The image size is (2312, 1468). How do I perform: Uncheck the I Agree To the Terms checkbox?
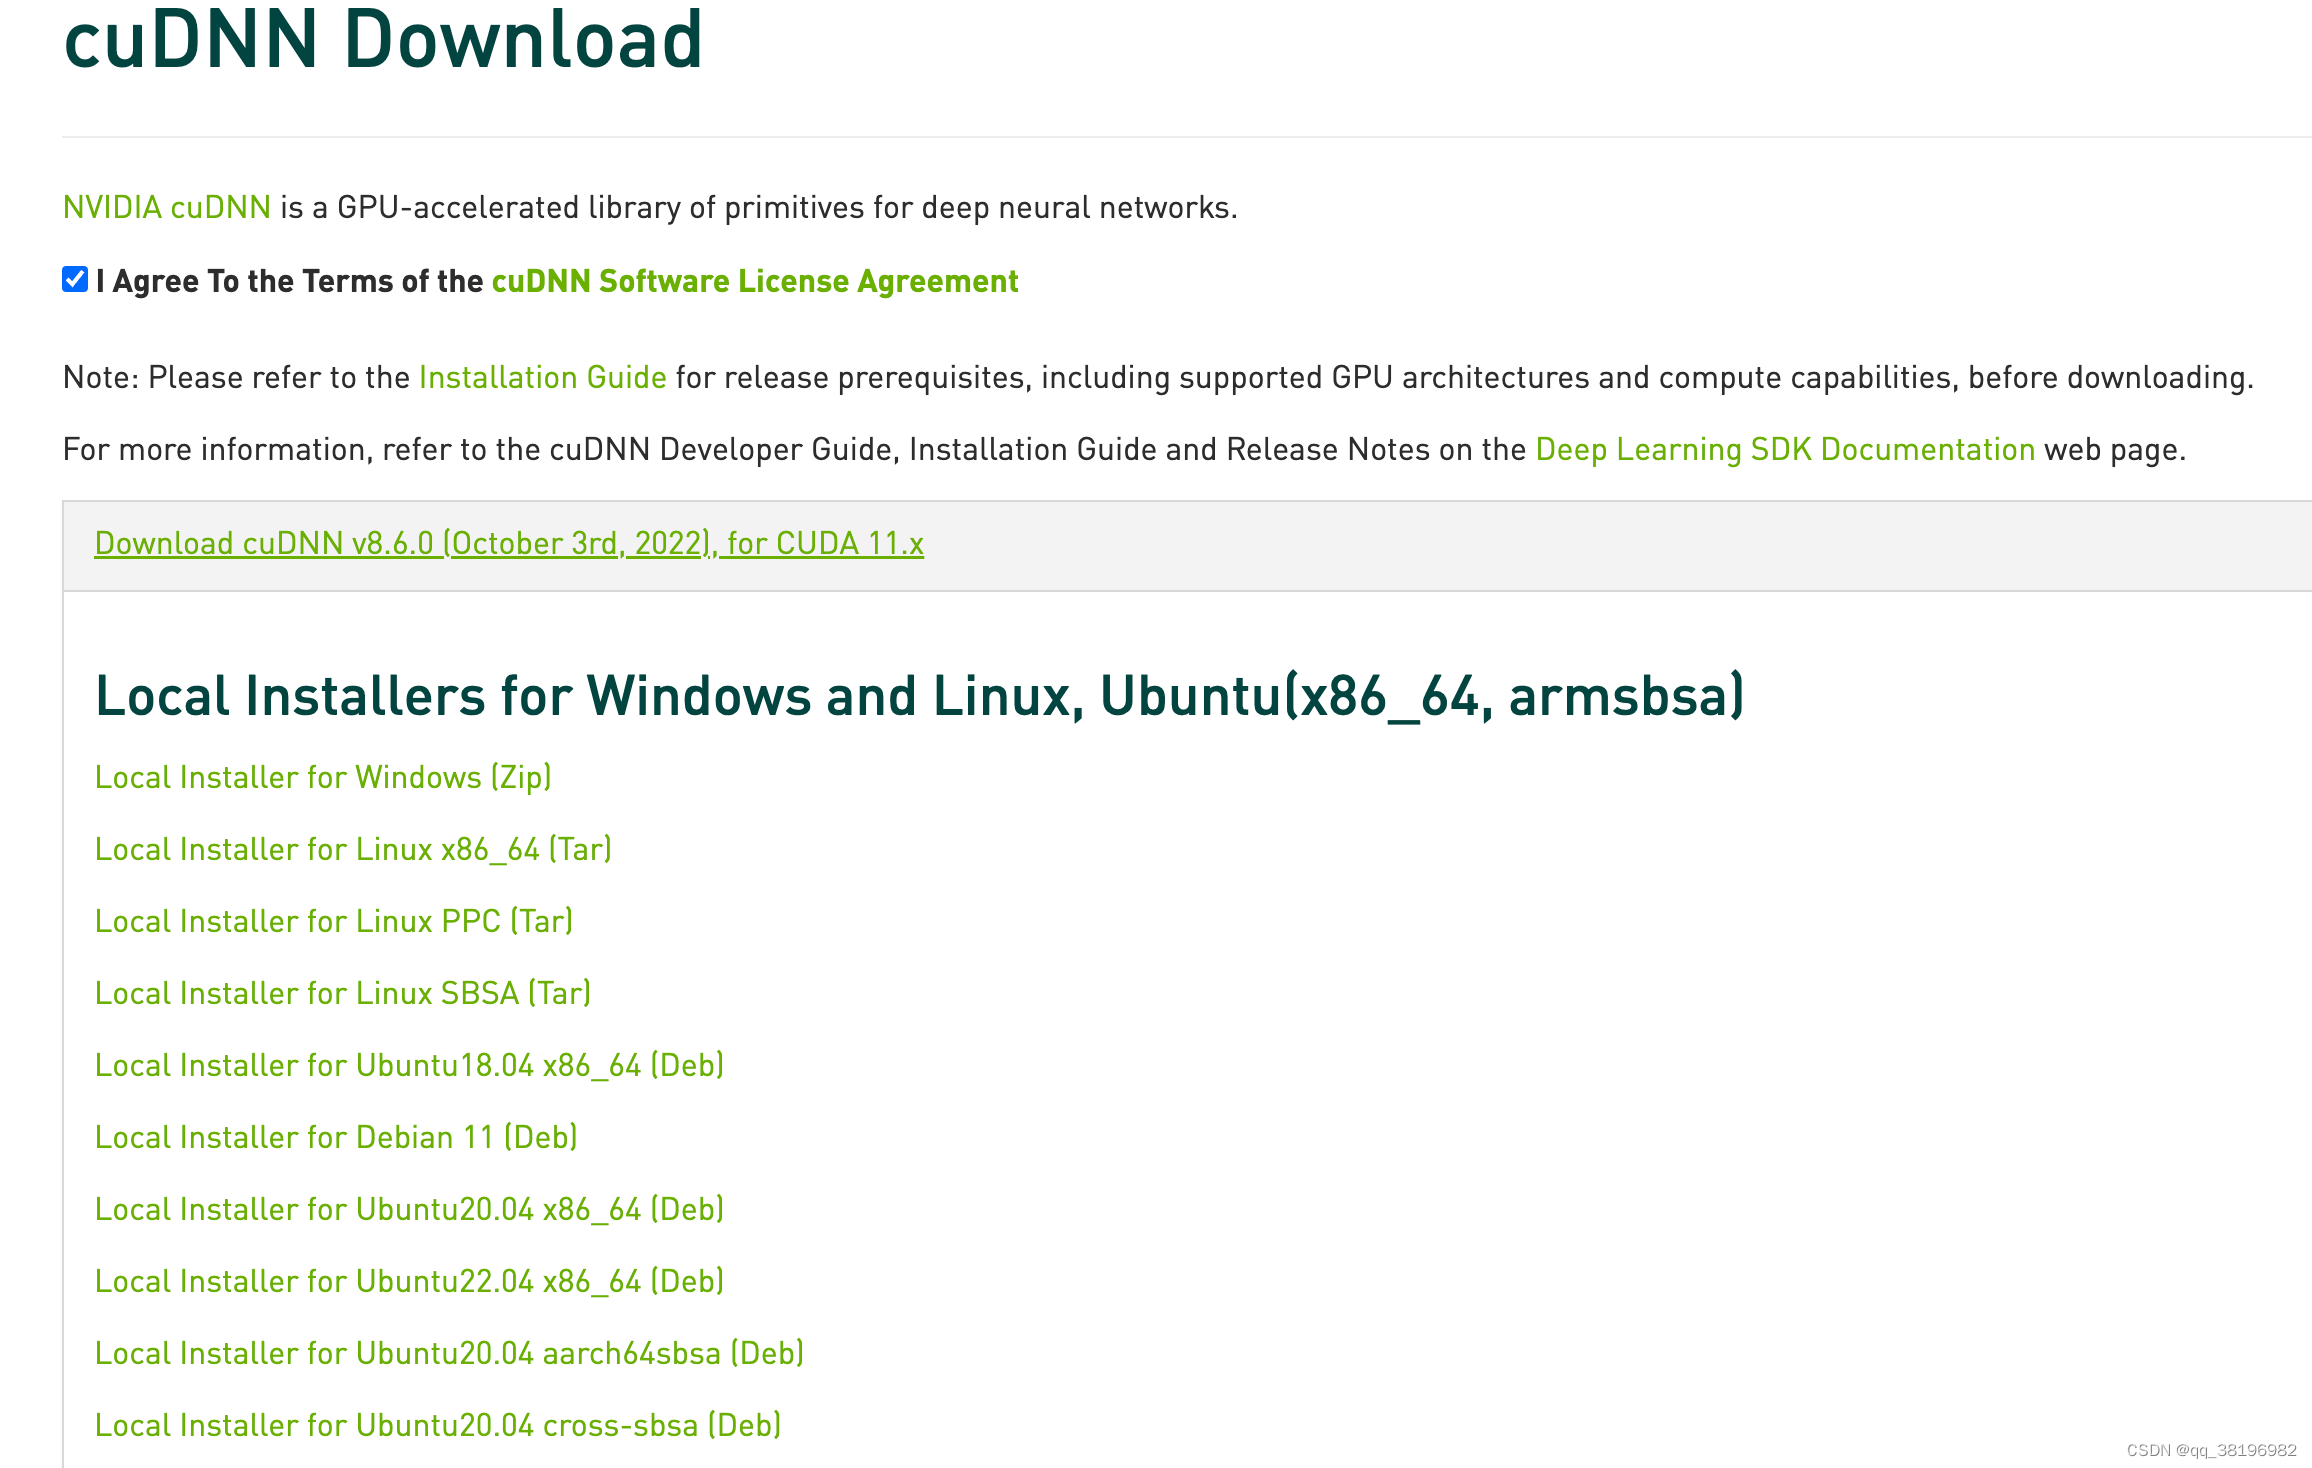point(75,279)
